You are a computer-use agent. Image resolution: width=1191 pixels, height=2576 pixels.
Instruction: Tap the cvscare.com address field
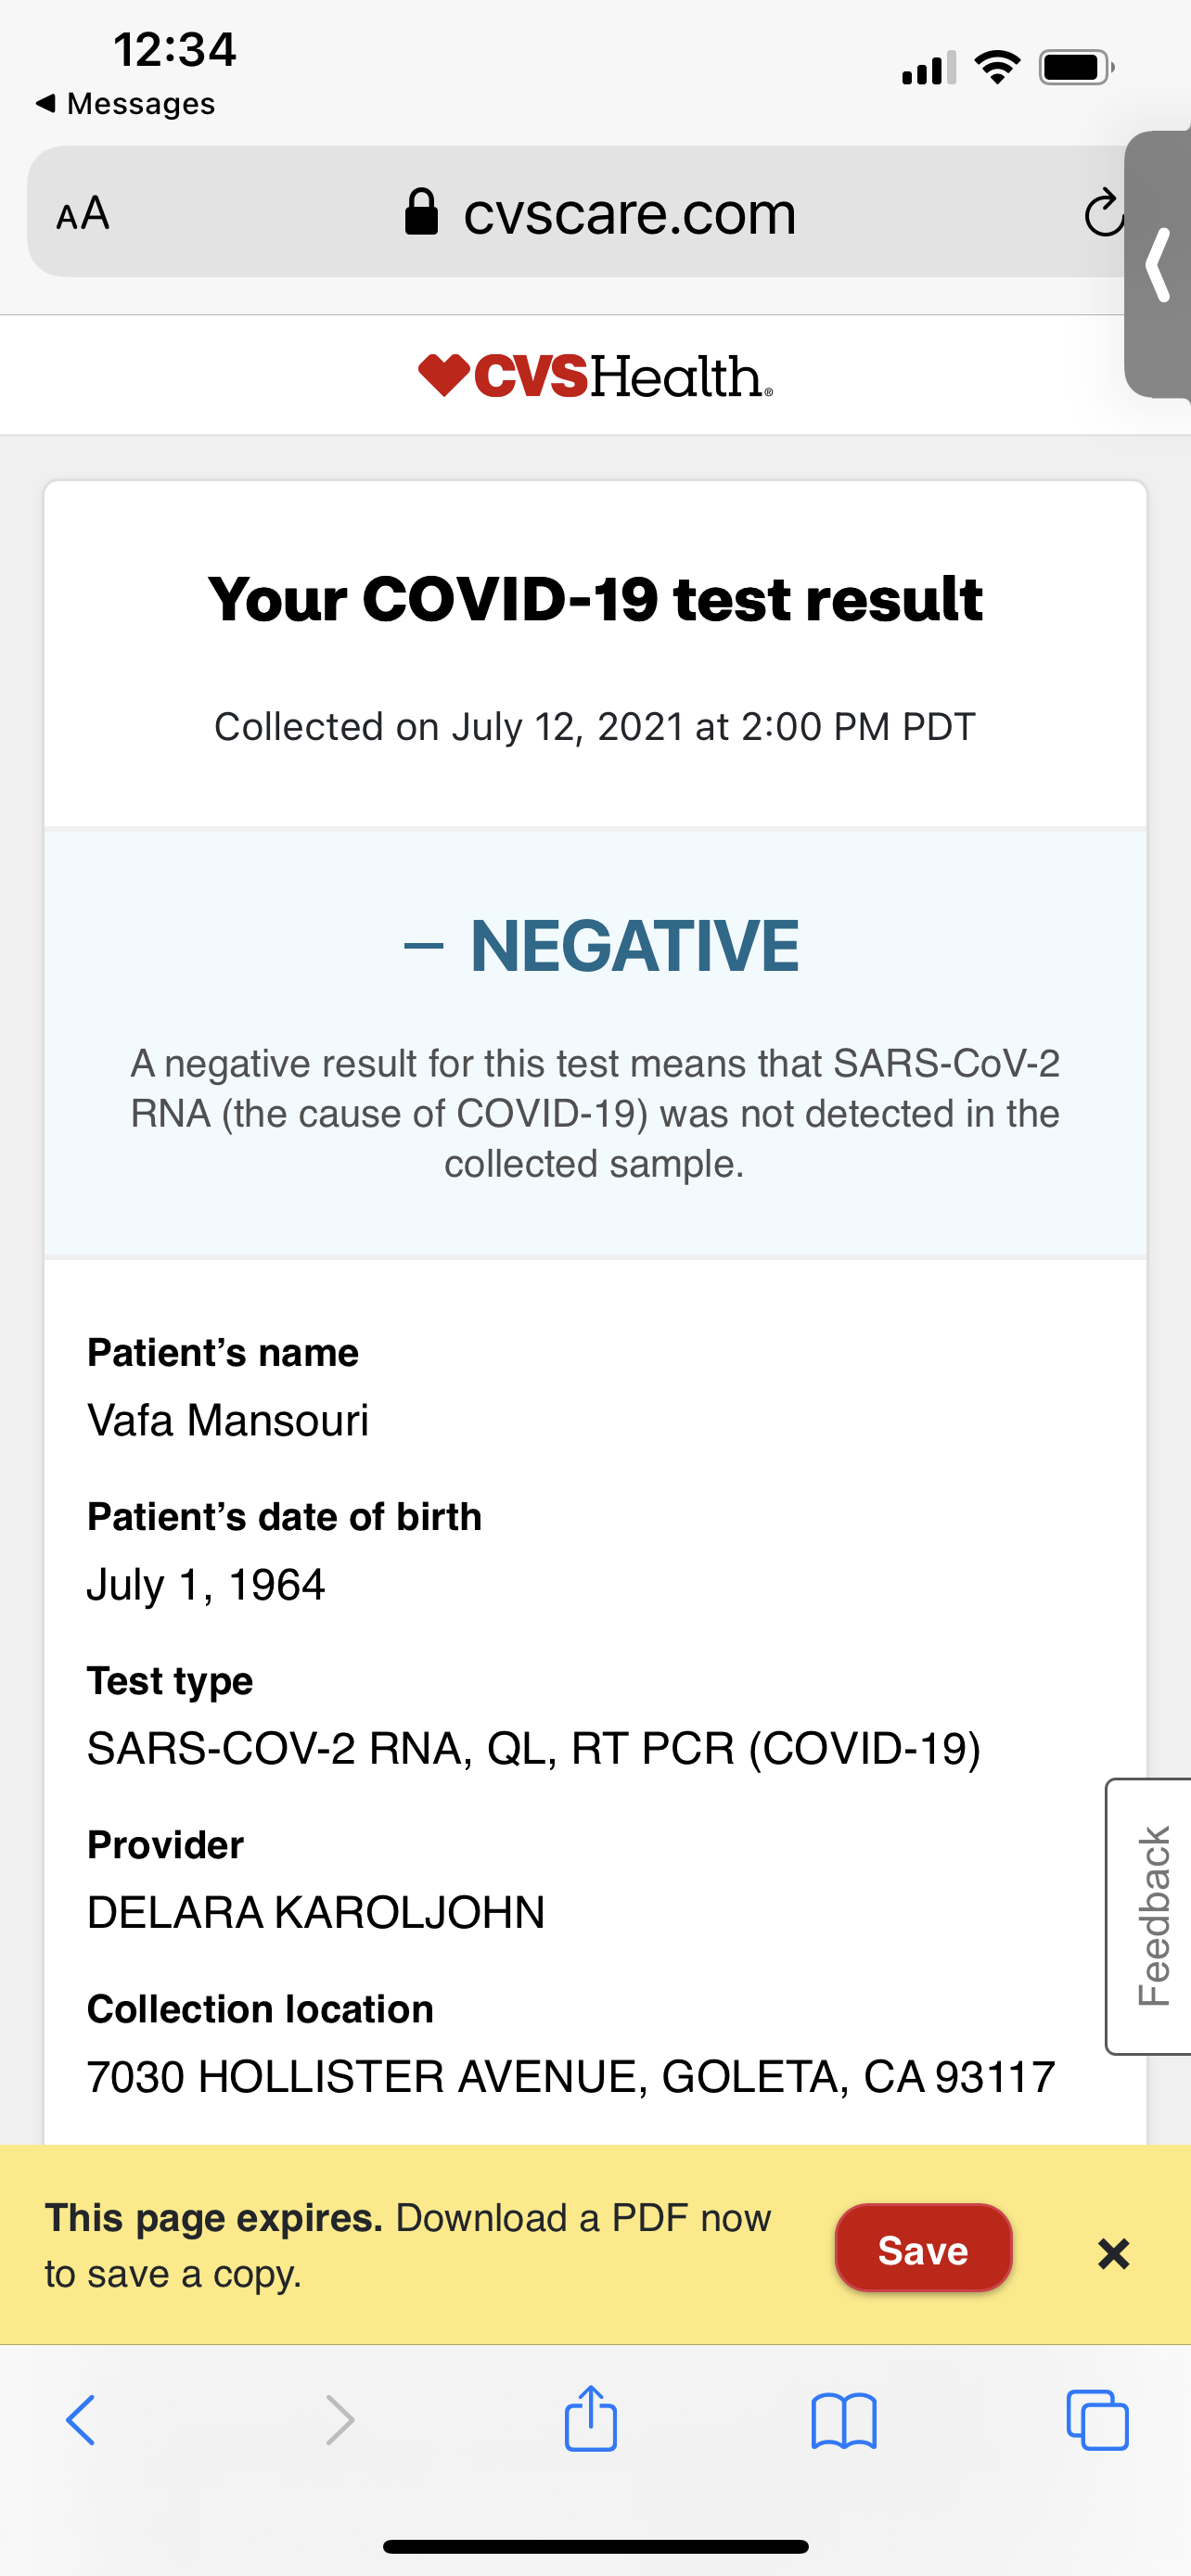coord(630,213)
